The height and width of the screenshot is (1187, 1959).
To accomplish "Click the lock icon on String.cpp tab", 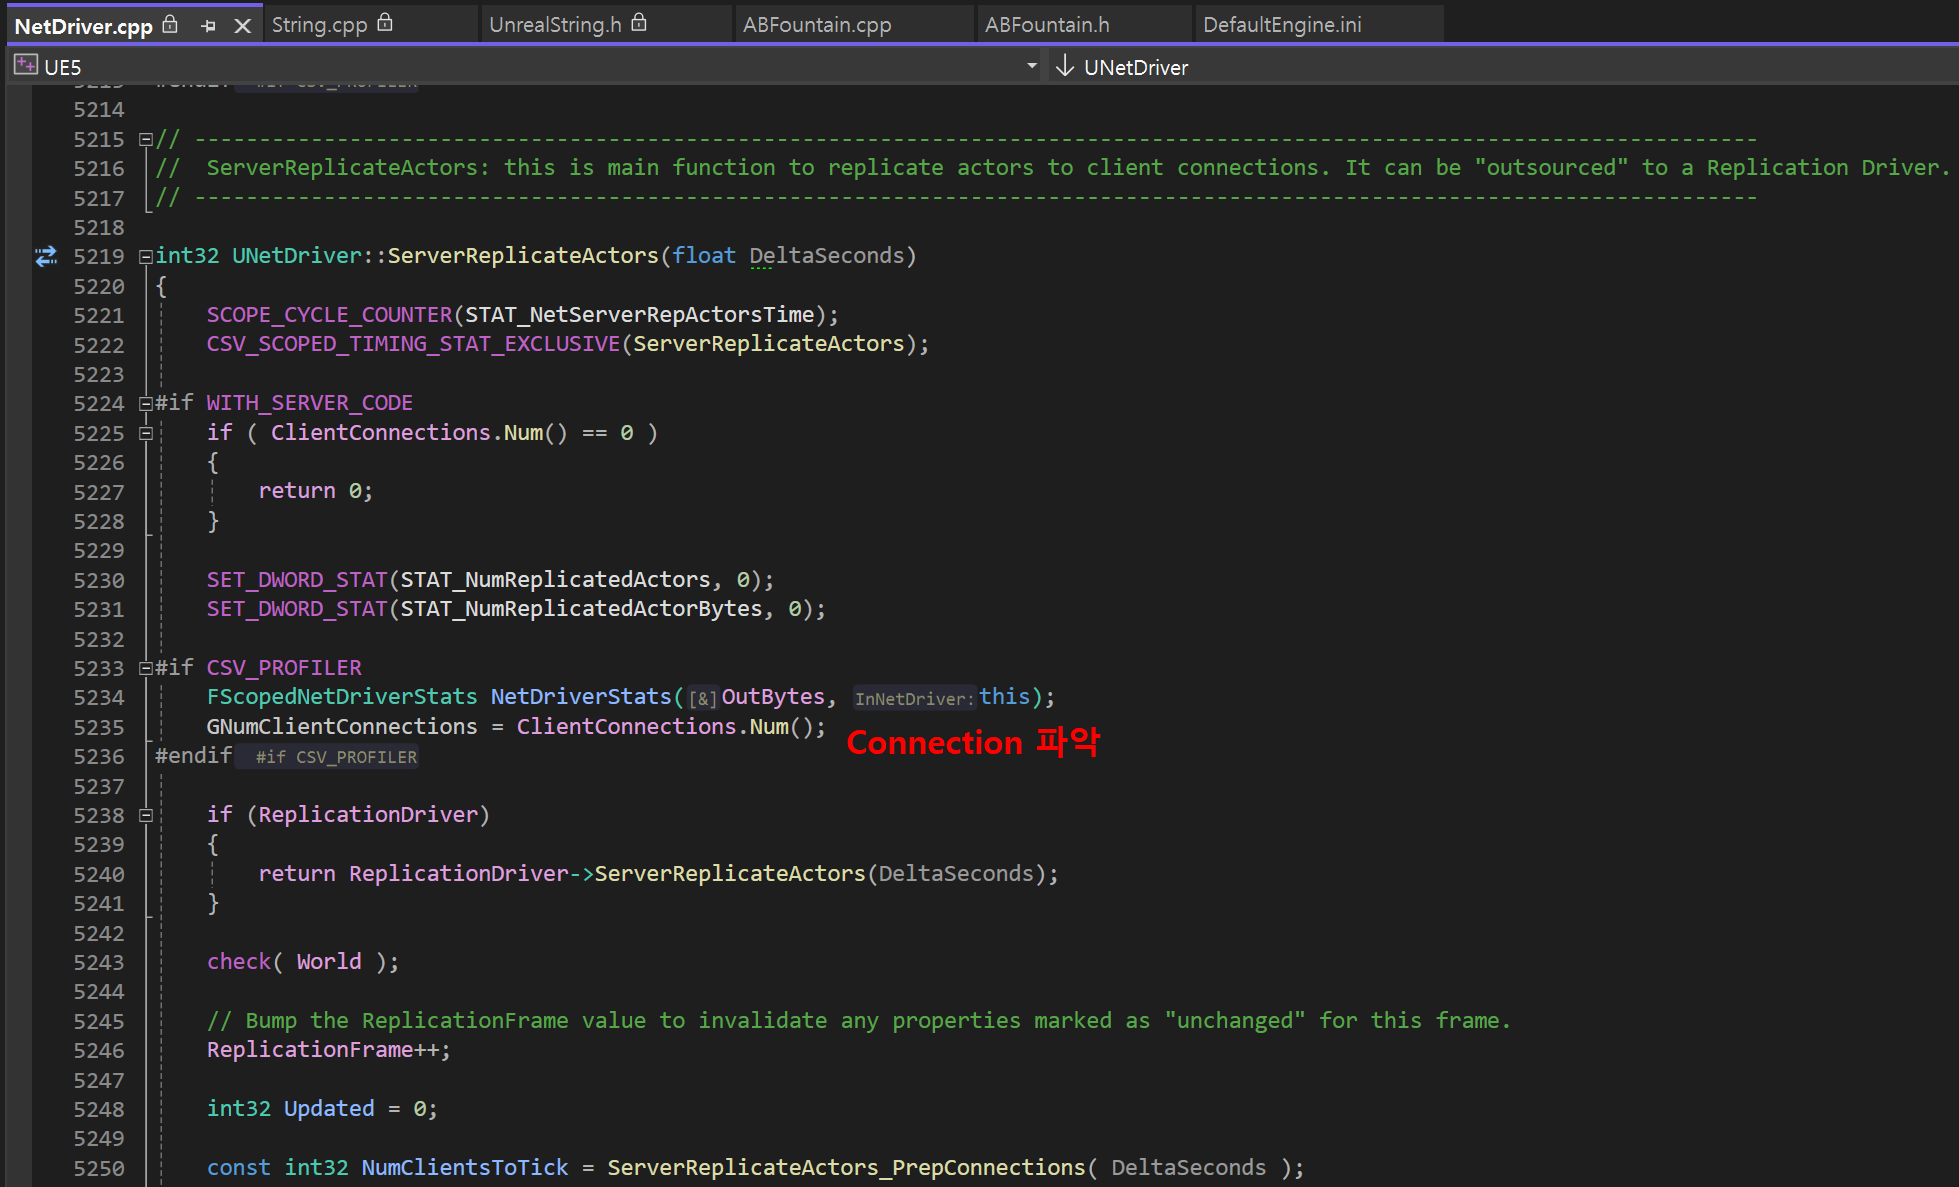I will [385, 23].
